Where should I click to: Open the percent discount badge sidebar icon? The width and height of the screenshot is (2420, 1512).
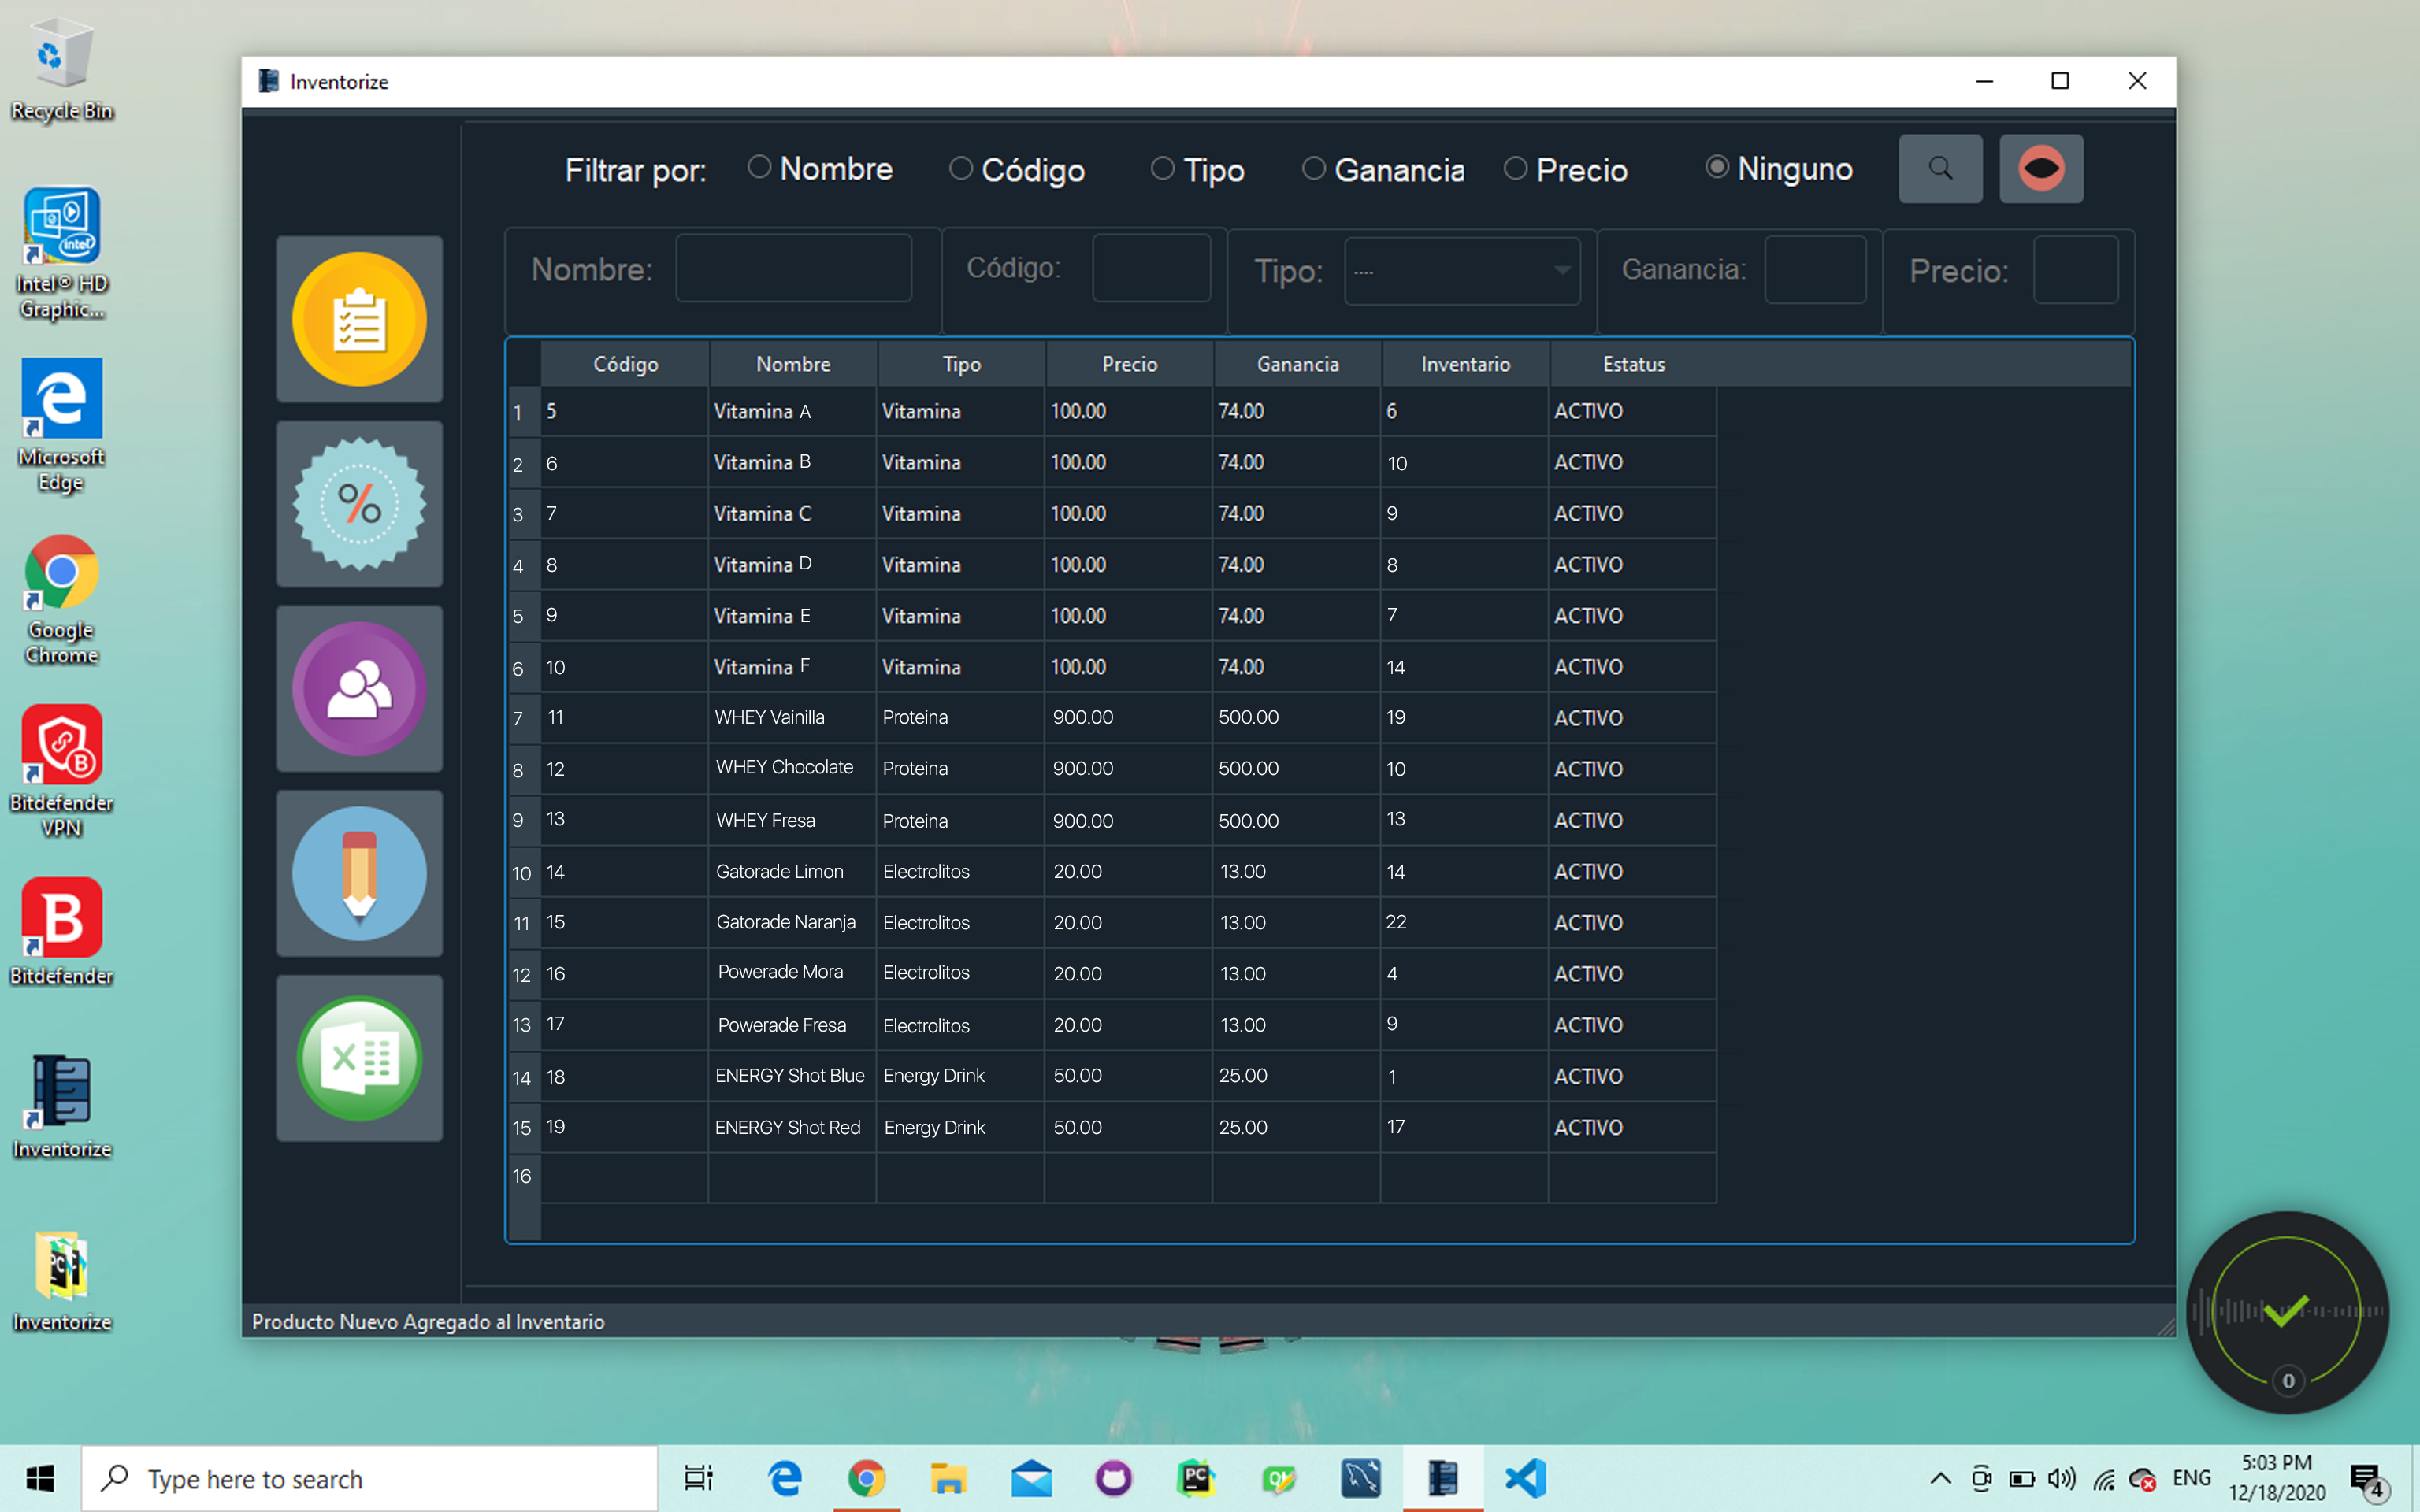coord(359,504)
